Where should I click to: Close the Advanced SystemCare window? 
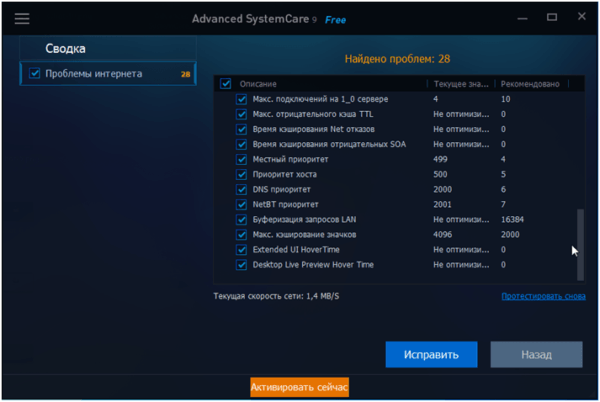(581, 16)
